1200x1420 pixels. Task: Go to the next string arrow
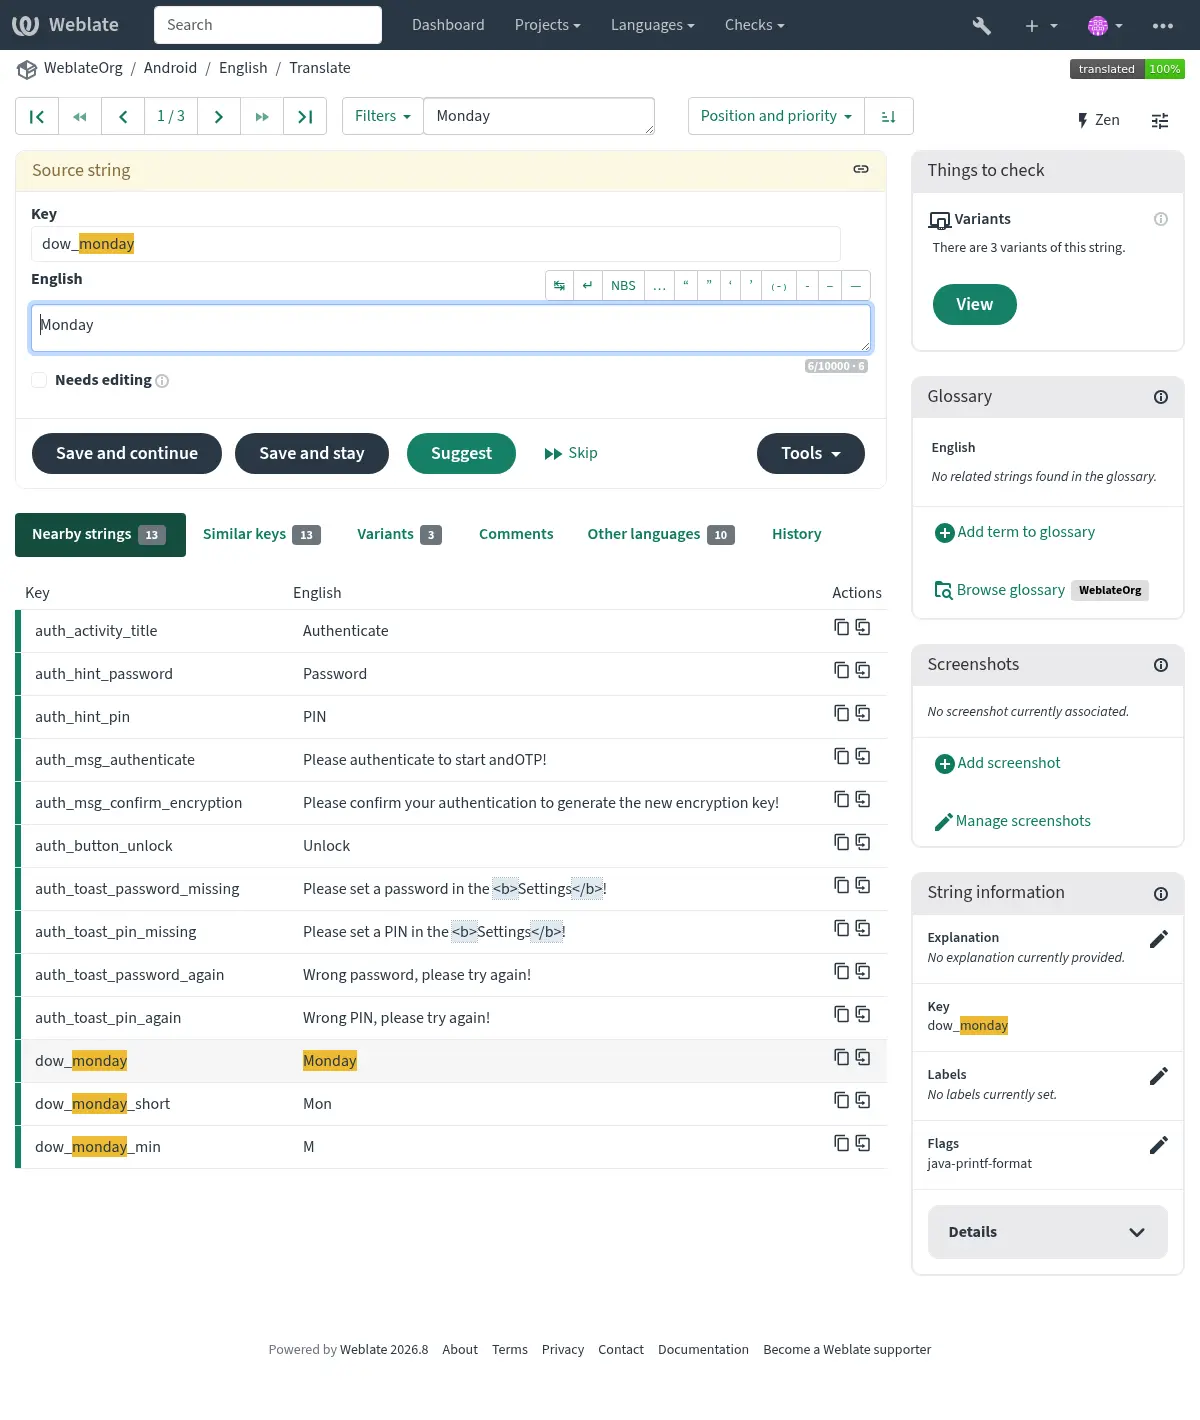[219, 117]
